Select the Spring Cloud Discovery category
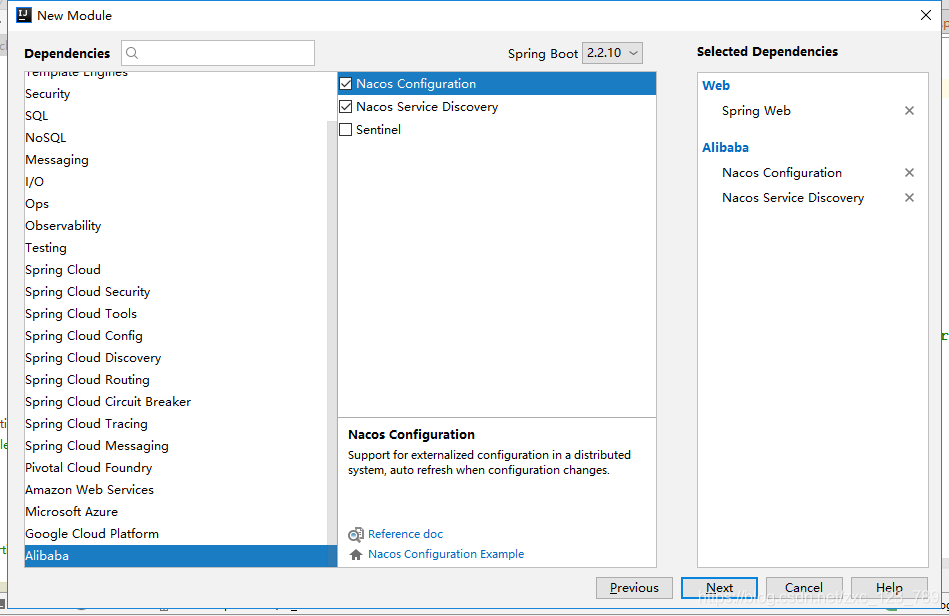949x616 pixels. (x=176, y=358)
